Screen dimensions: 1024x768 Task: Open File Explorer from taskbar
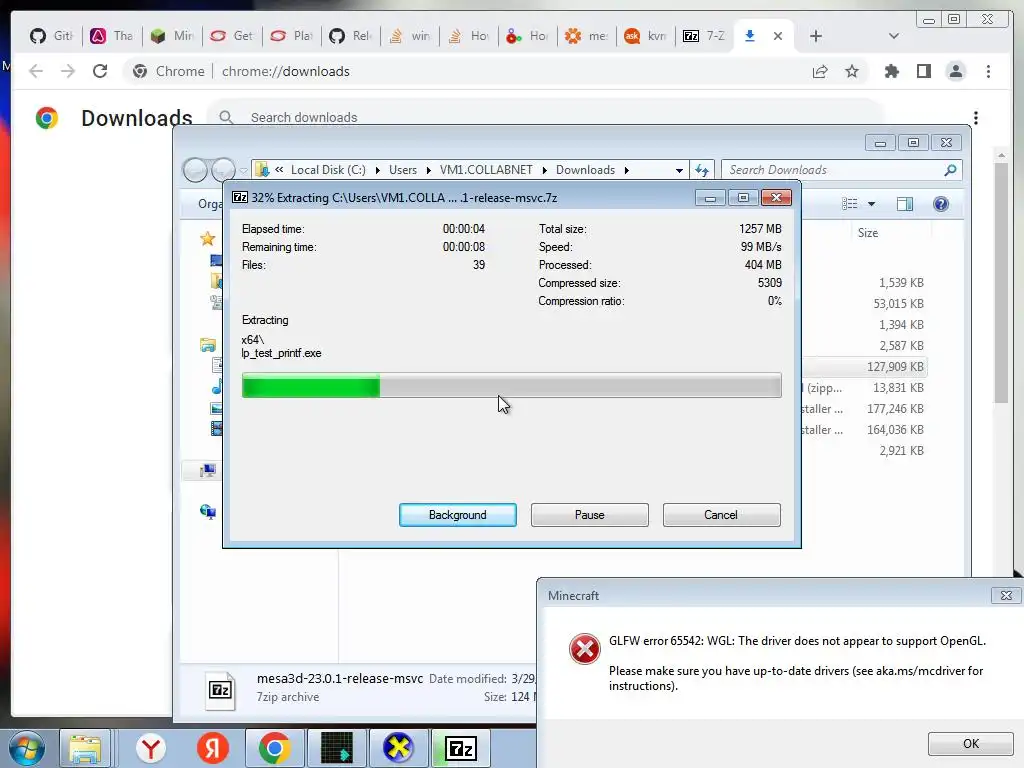point(85,749)
